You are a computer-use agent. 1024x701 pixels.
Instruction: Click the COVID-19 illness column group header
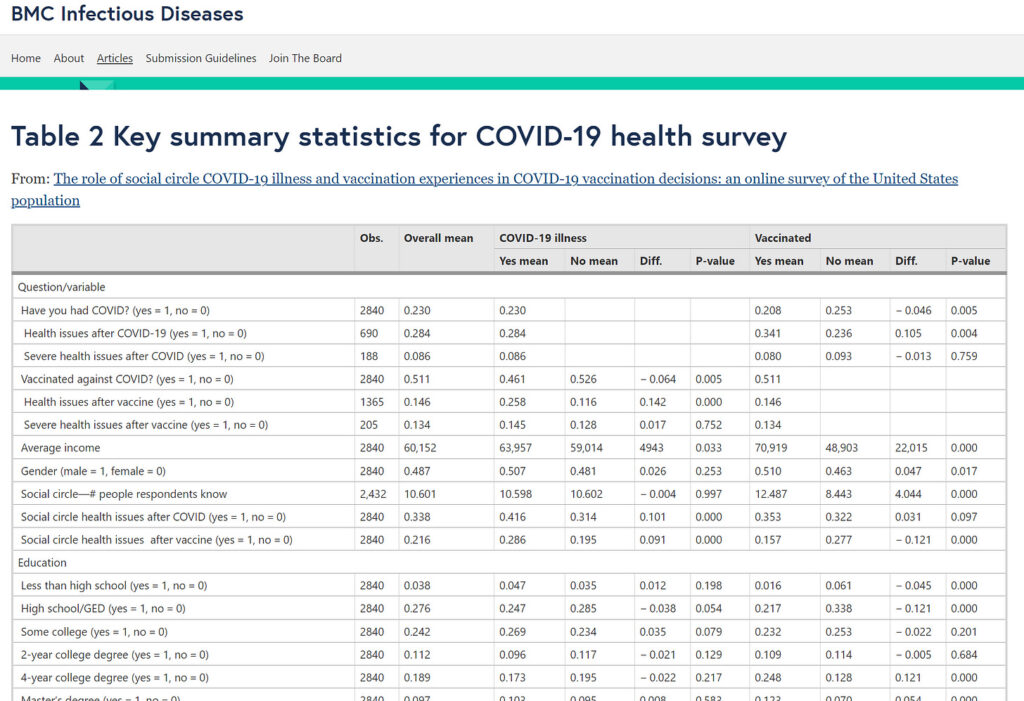[x=543, y=238]
